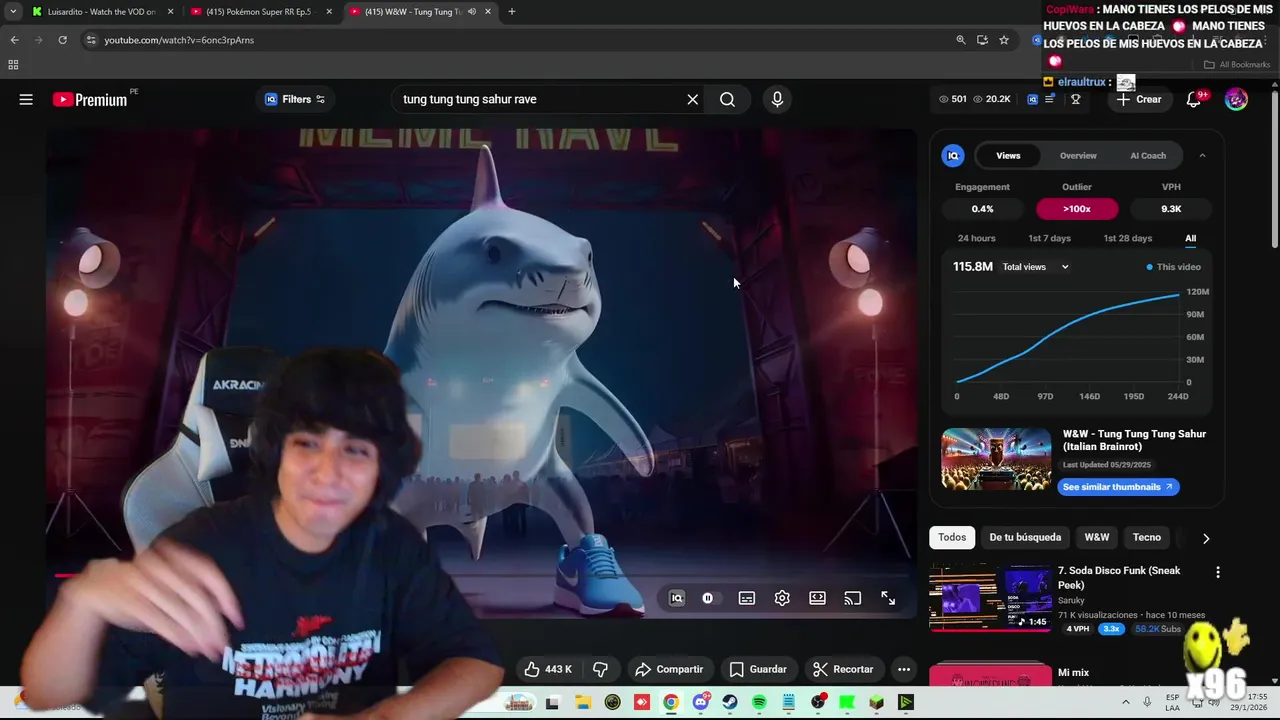This screenshot has height=720, width=1280.
Task: Reload the page
Action: coord(62,40)
